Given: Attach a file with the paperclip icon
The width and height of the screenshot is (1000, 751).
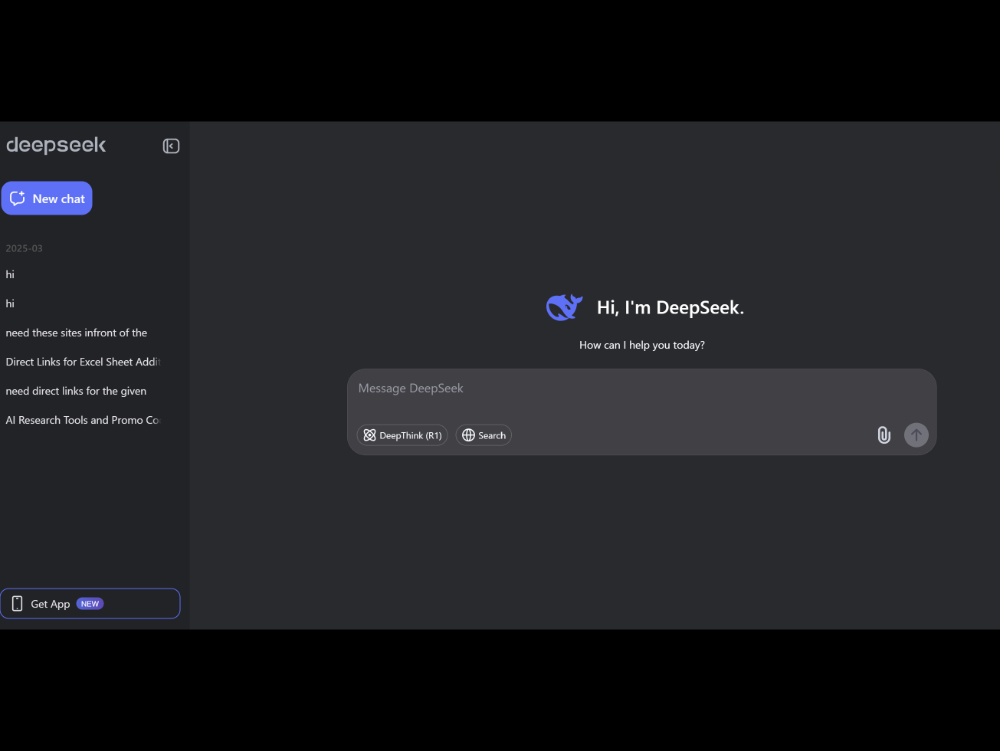Looking at the screenshot, I should point(884,435).
